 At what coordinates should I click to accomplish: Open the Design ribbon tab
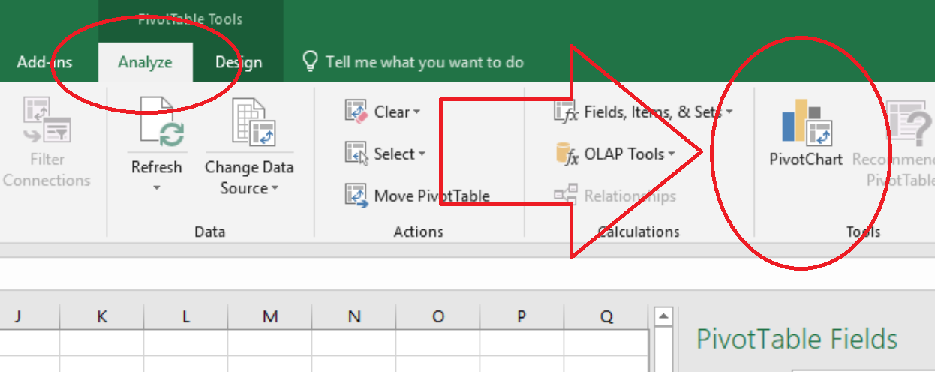(239, 62)
